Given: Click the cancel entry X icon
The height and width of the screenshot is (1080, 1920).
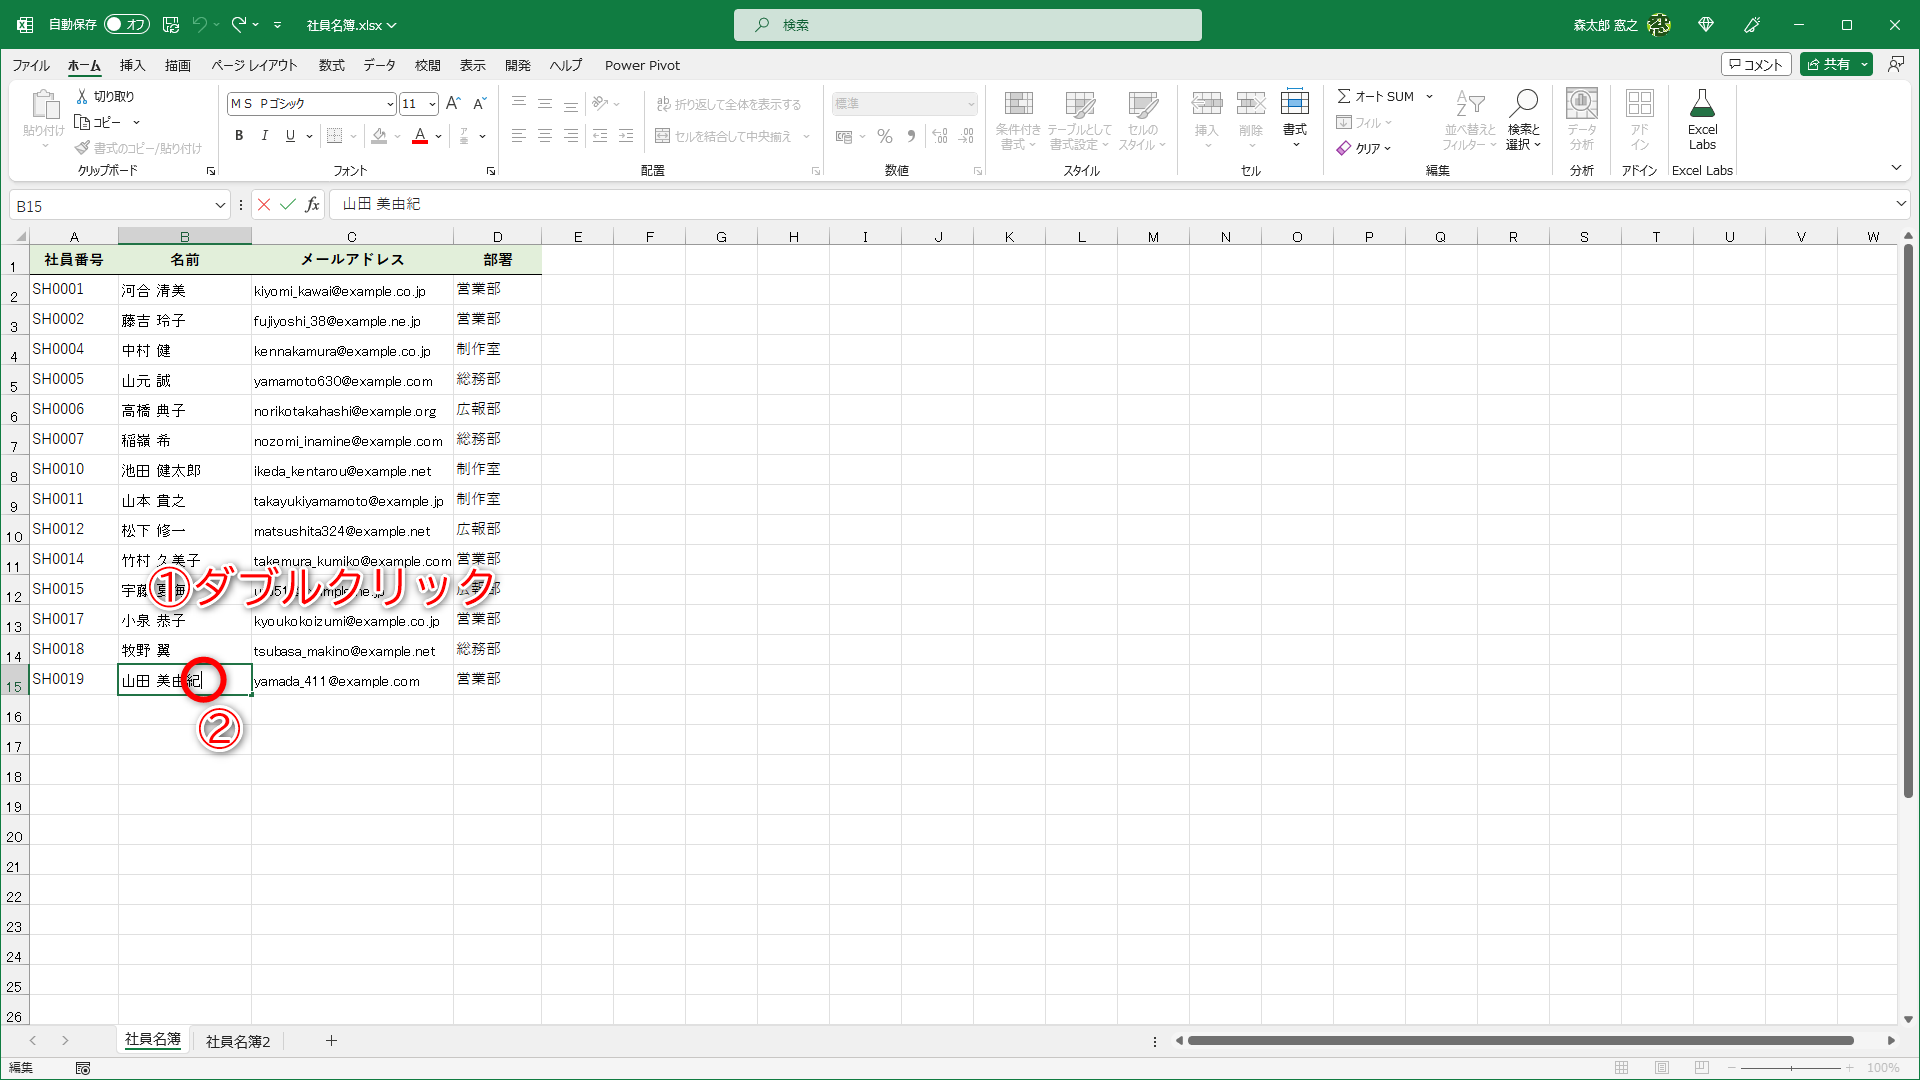Looking at the screenshot, I should pyautogui.click(x=264, y=205).
